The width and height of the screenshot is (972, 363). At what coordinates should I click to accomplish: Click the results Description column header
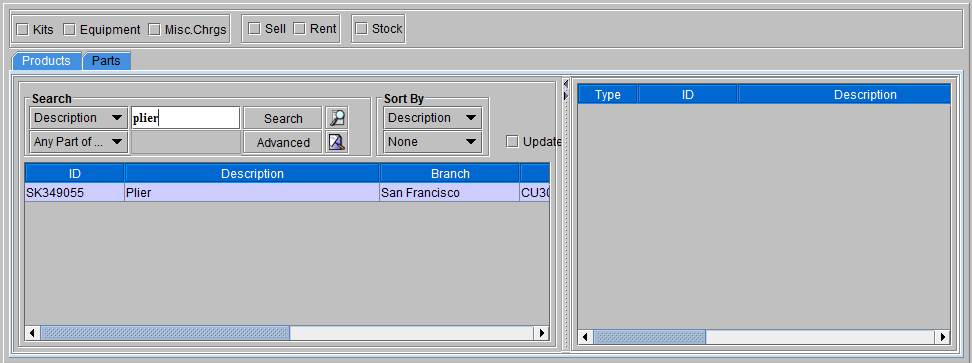click(x=252, y=173)
